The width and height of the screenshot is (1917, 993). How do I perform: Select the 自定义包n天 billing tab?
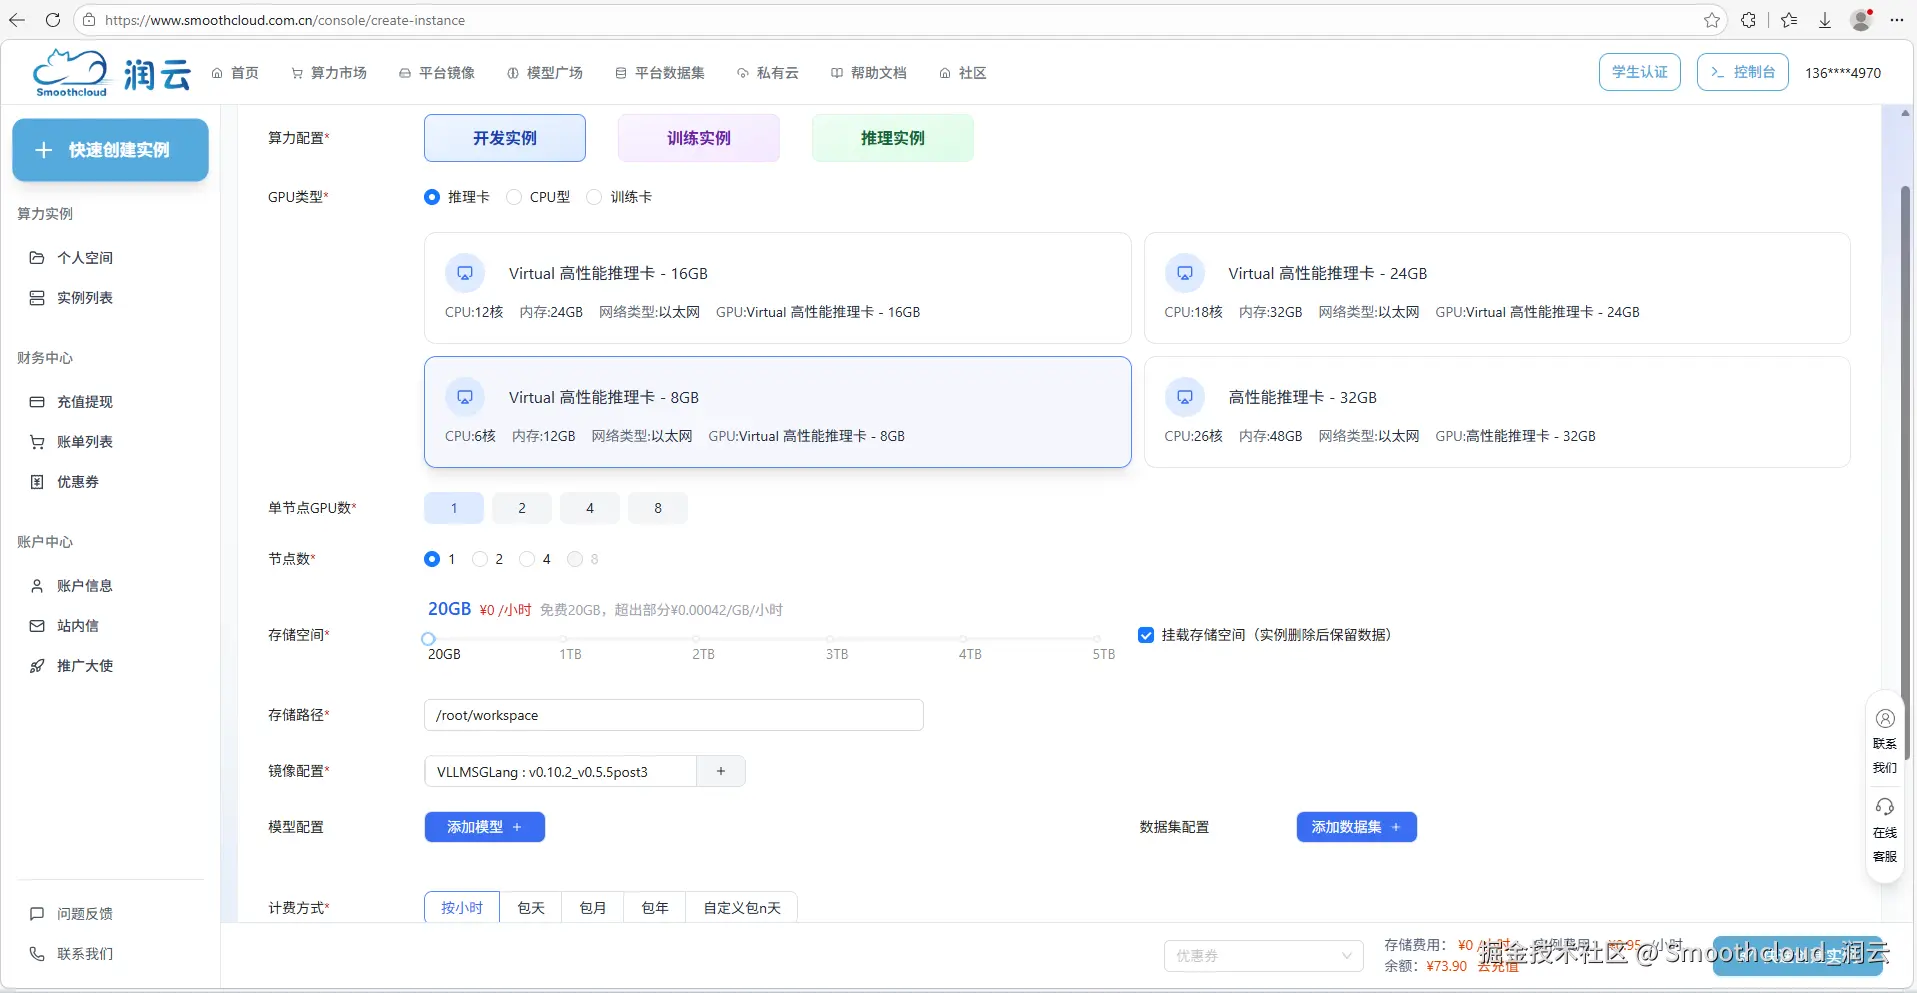[x=742, y=907]
